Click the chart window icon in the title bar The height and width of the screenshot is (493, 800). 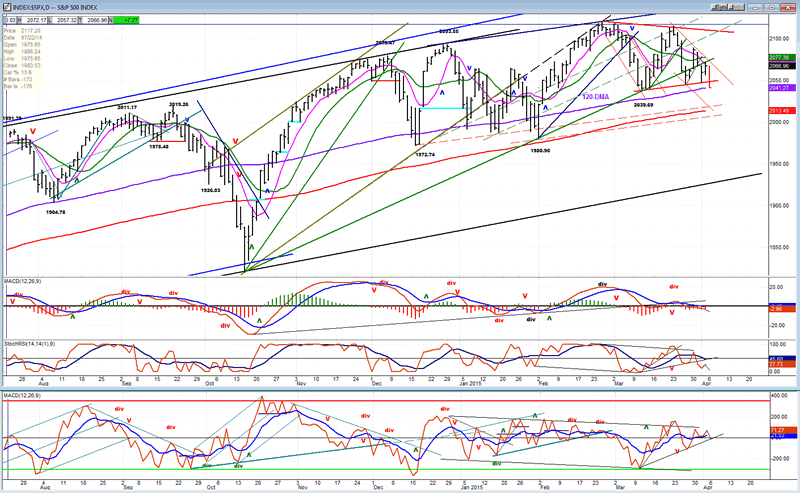pyautogui.click(x=7, y=7)
